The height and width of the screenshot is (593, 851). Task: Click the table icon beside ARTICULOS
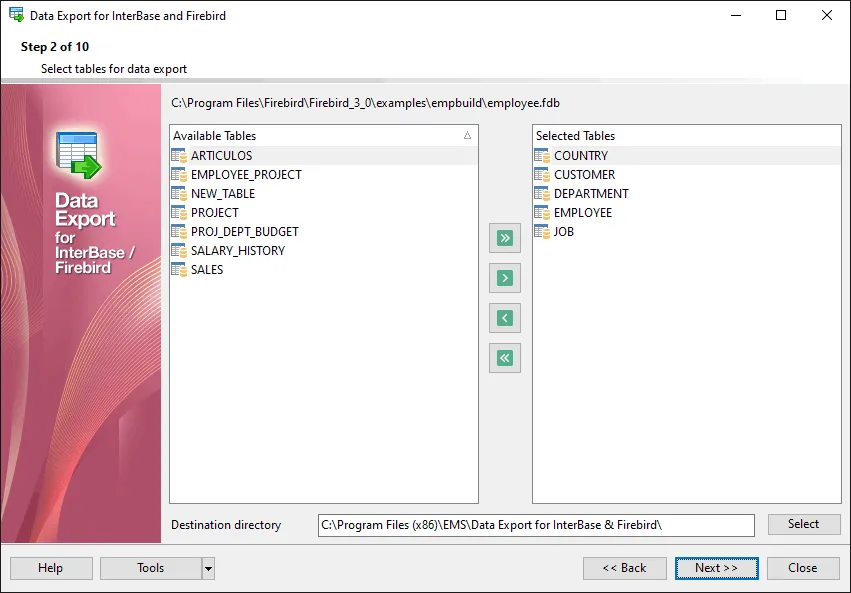click(179, 156)
